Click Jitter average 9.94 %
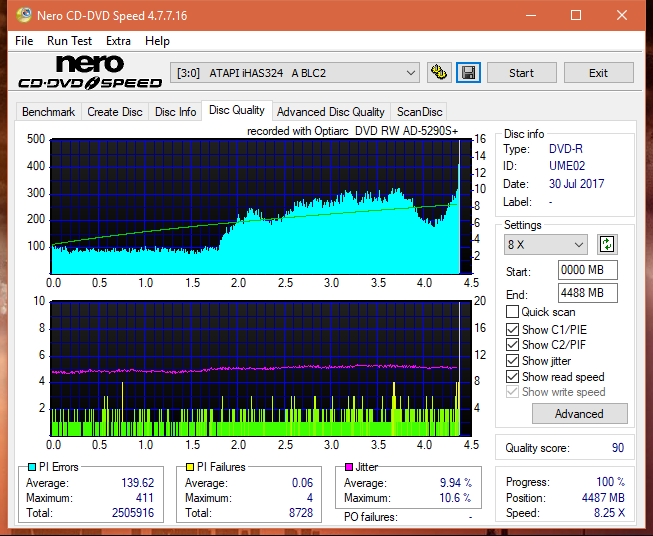 click(x=456, y=483)
